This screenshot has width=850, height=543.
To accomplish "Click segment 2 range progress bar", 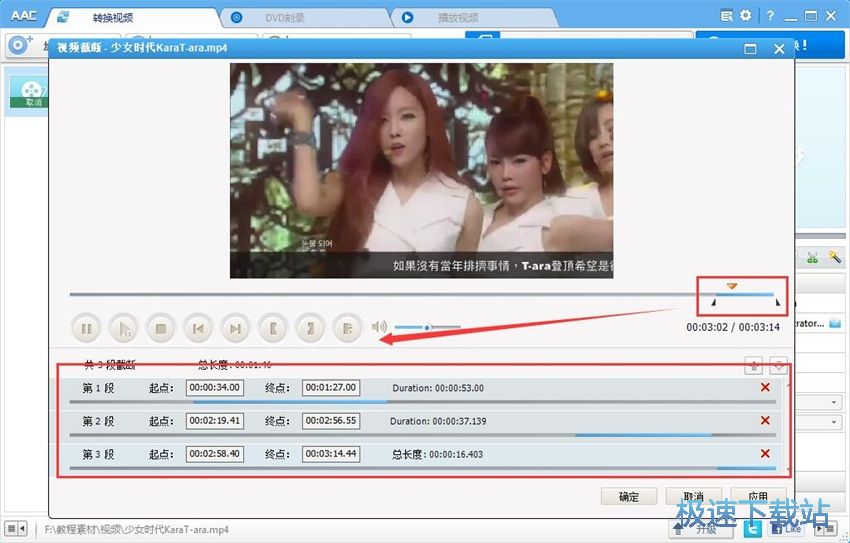I will (x=423, y=435).
